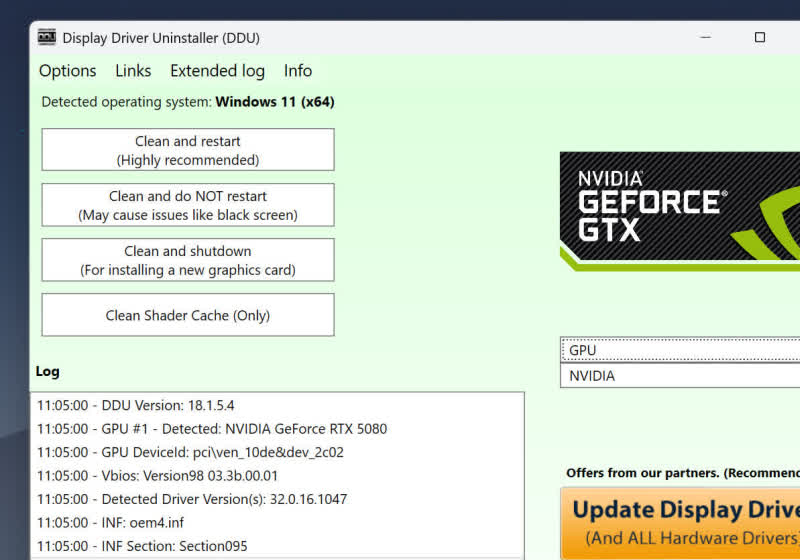Viewport: 800px width, 560px height.
Task: Open the Extended log menu
Action: 217,71
